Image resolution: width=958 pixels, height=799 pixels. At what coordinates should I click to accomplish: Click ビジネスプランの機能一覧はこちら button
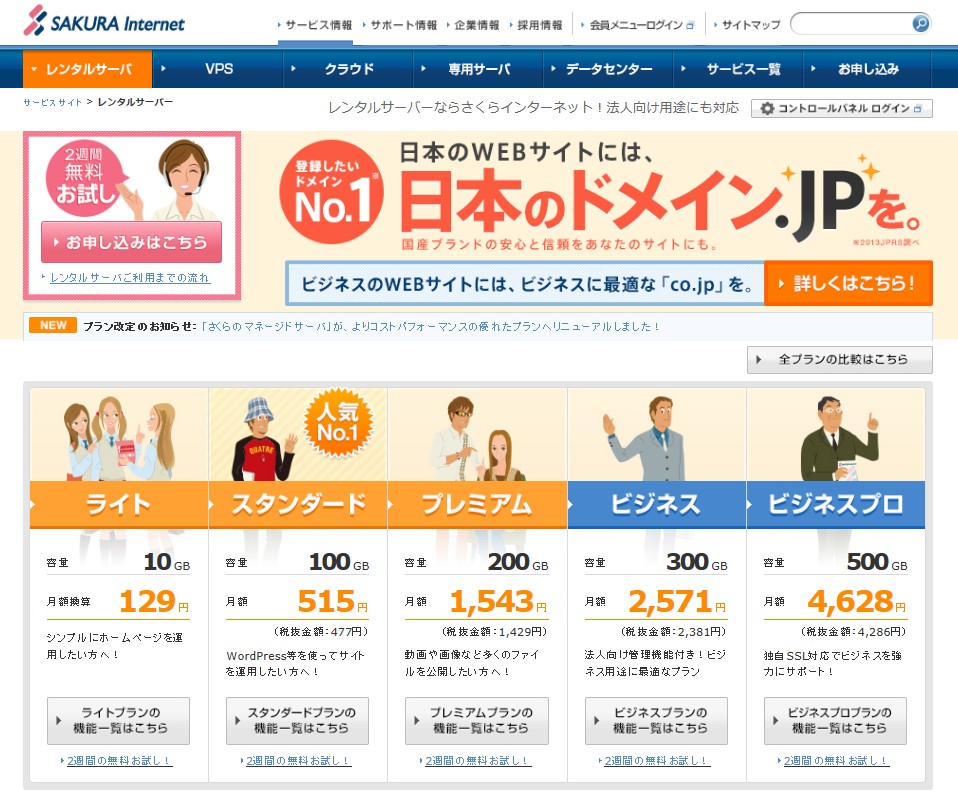point(656,721)
